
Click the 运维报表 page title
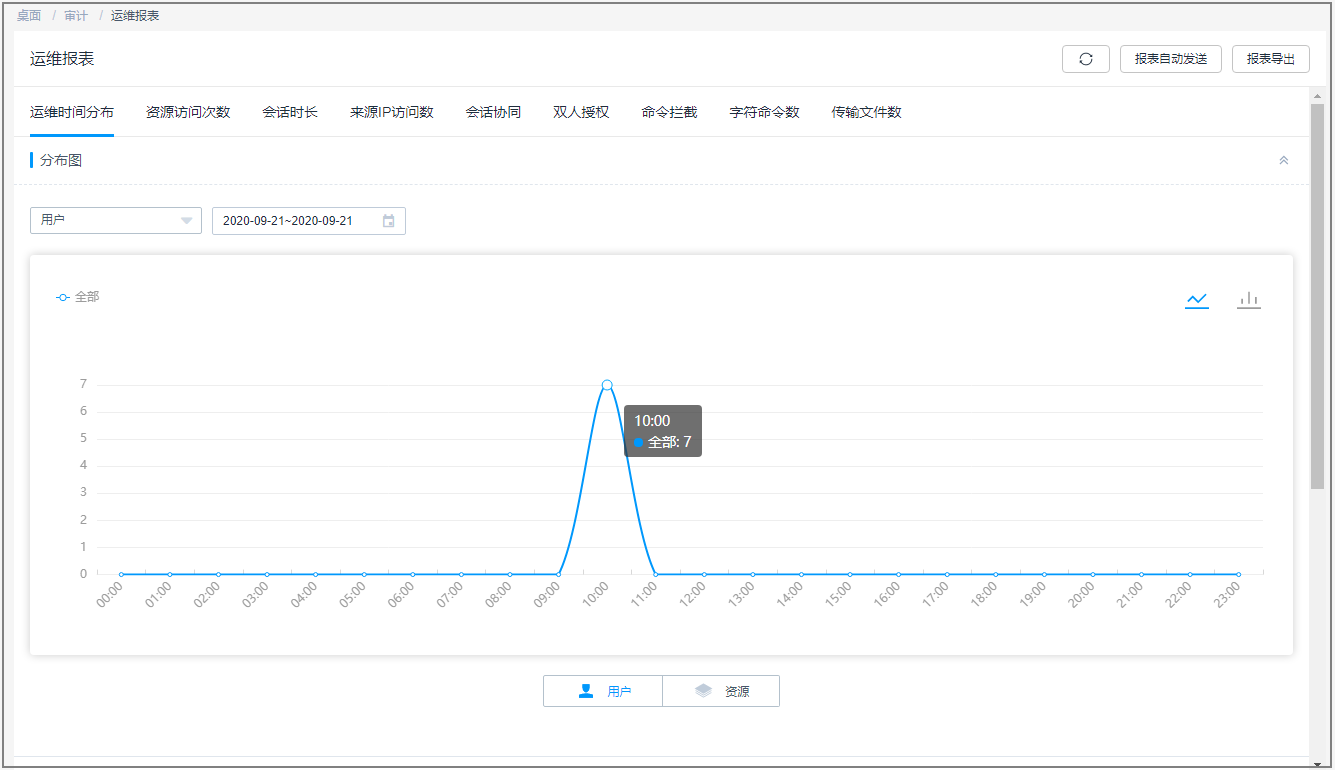pyautogui.click(x=62, y=59)
